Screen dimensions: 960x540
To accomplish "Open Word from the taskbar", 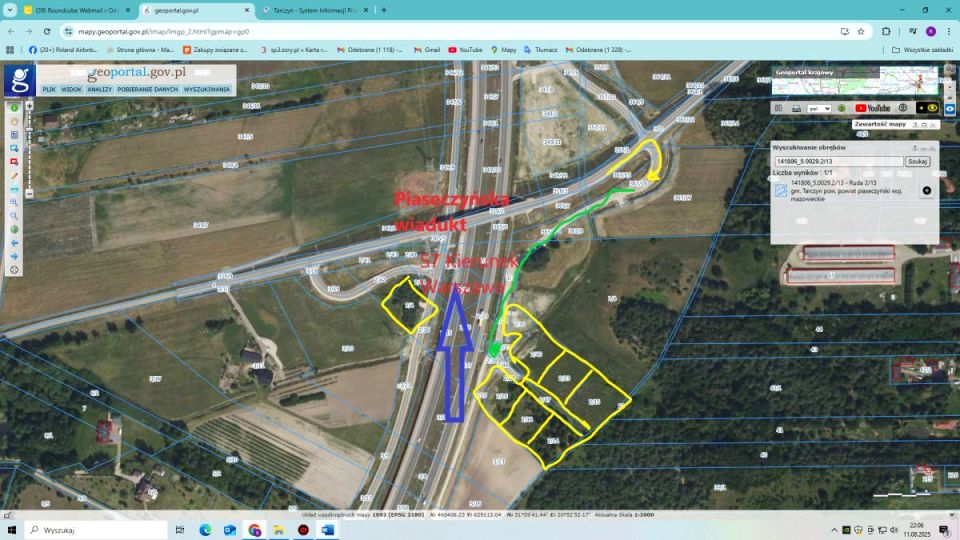I will click(x=328, y=530).
